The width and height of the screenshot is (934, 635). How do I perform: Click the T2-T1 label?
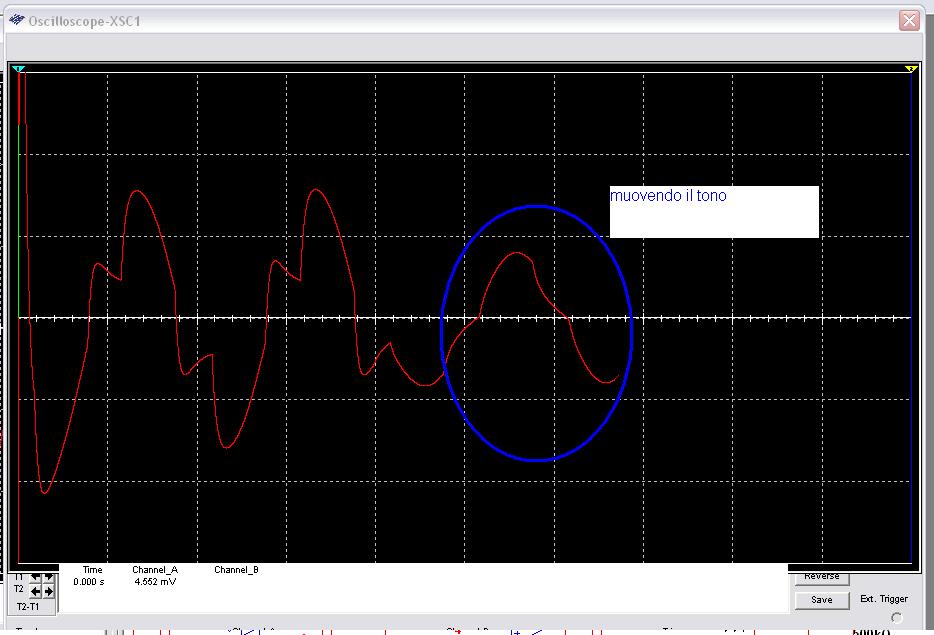(x=28, y=606)
